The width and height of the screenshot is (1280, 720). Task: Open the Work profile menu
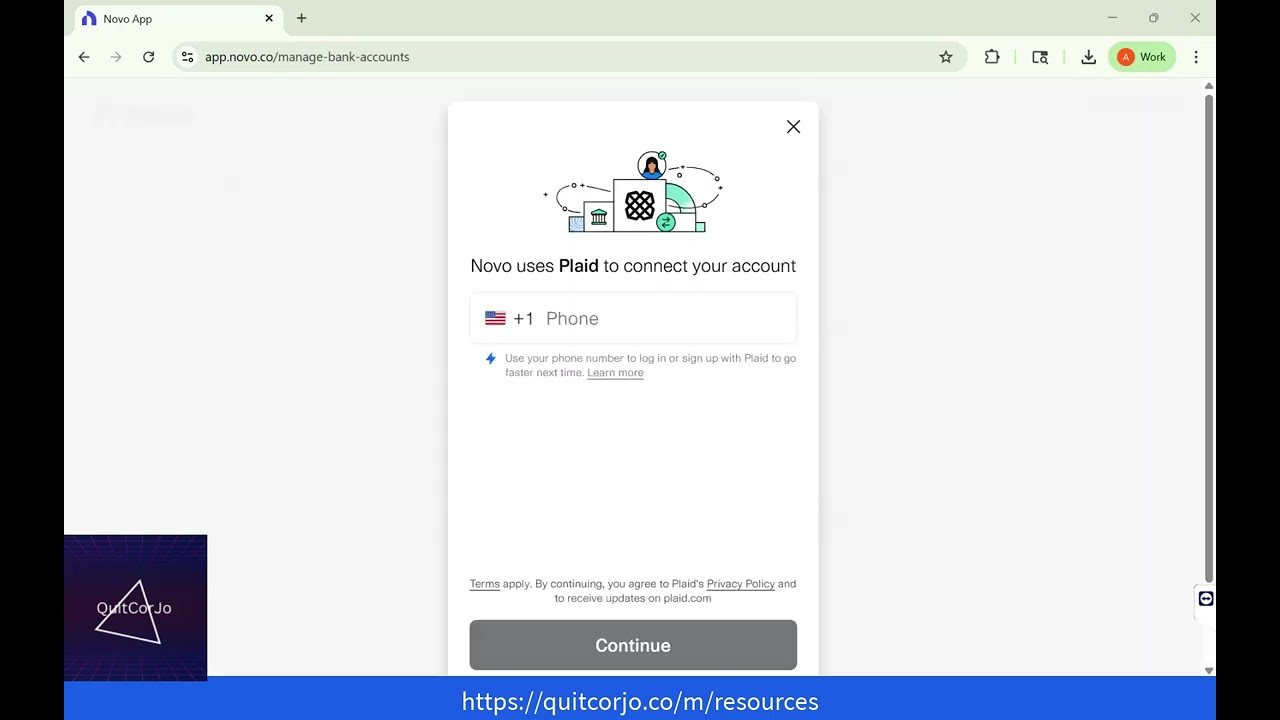tap(1142, 57)
